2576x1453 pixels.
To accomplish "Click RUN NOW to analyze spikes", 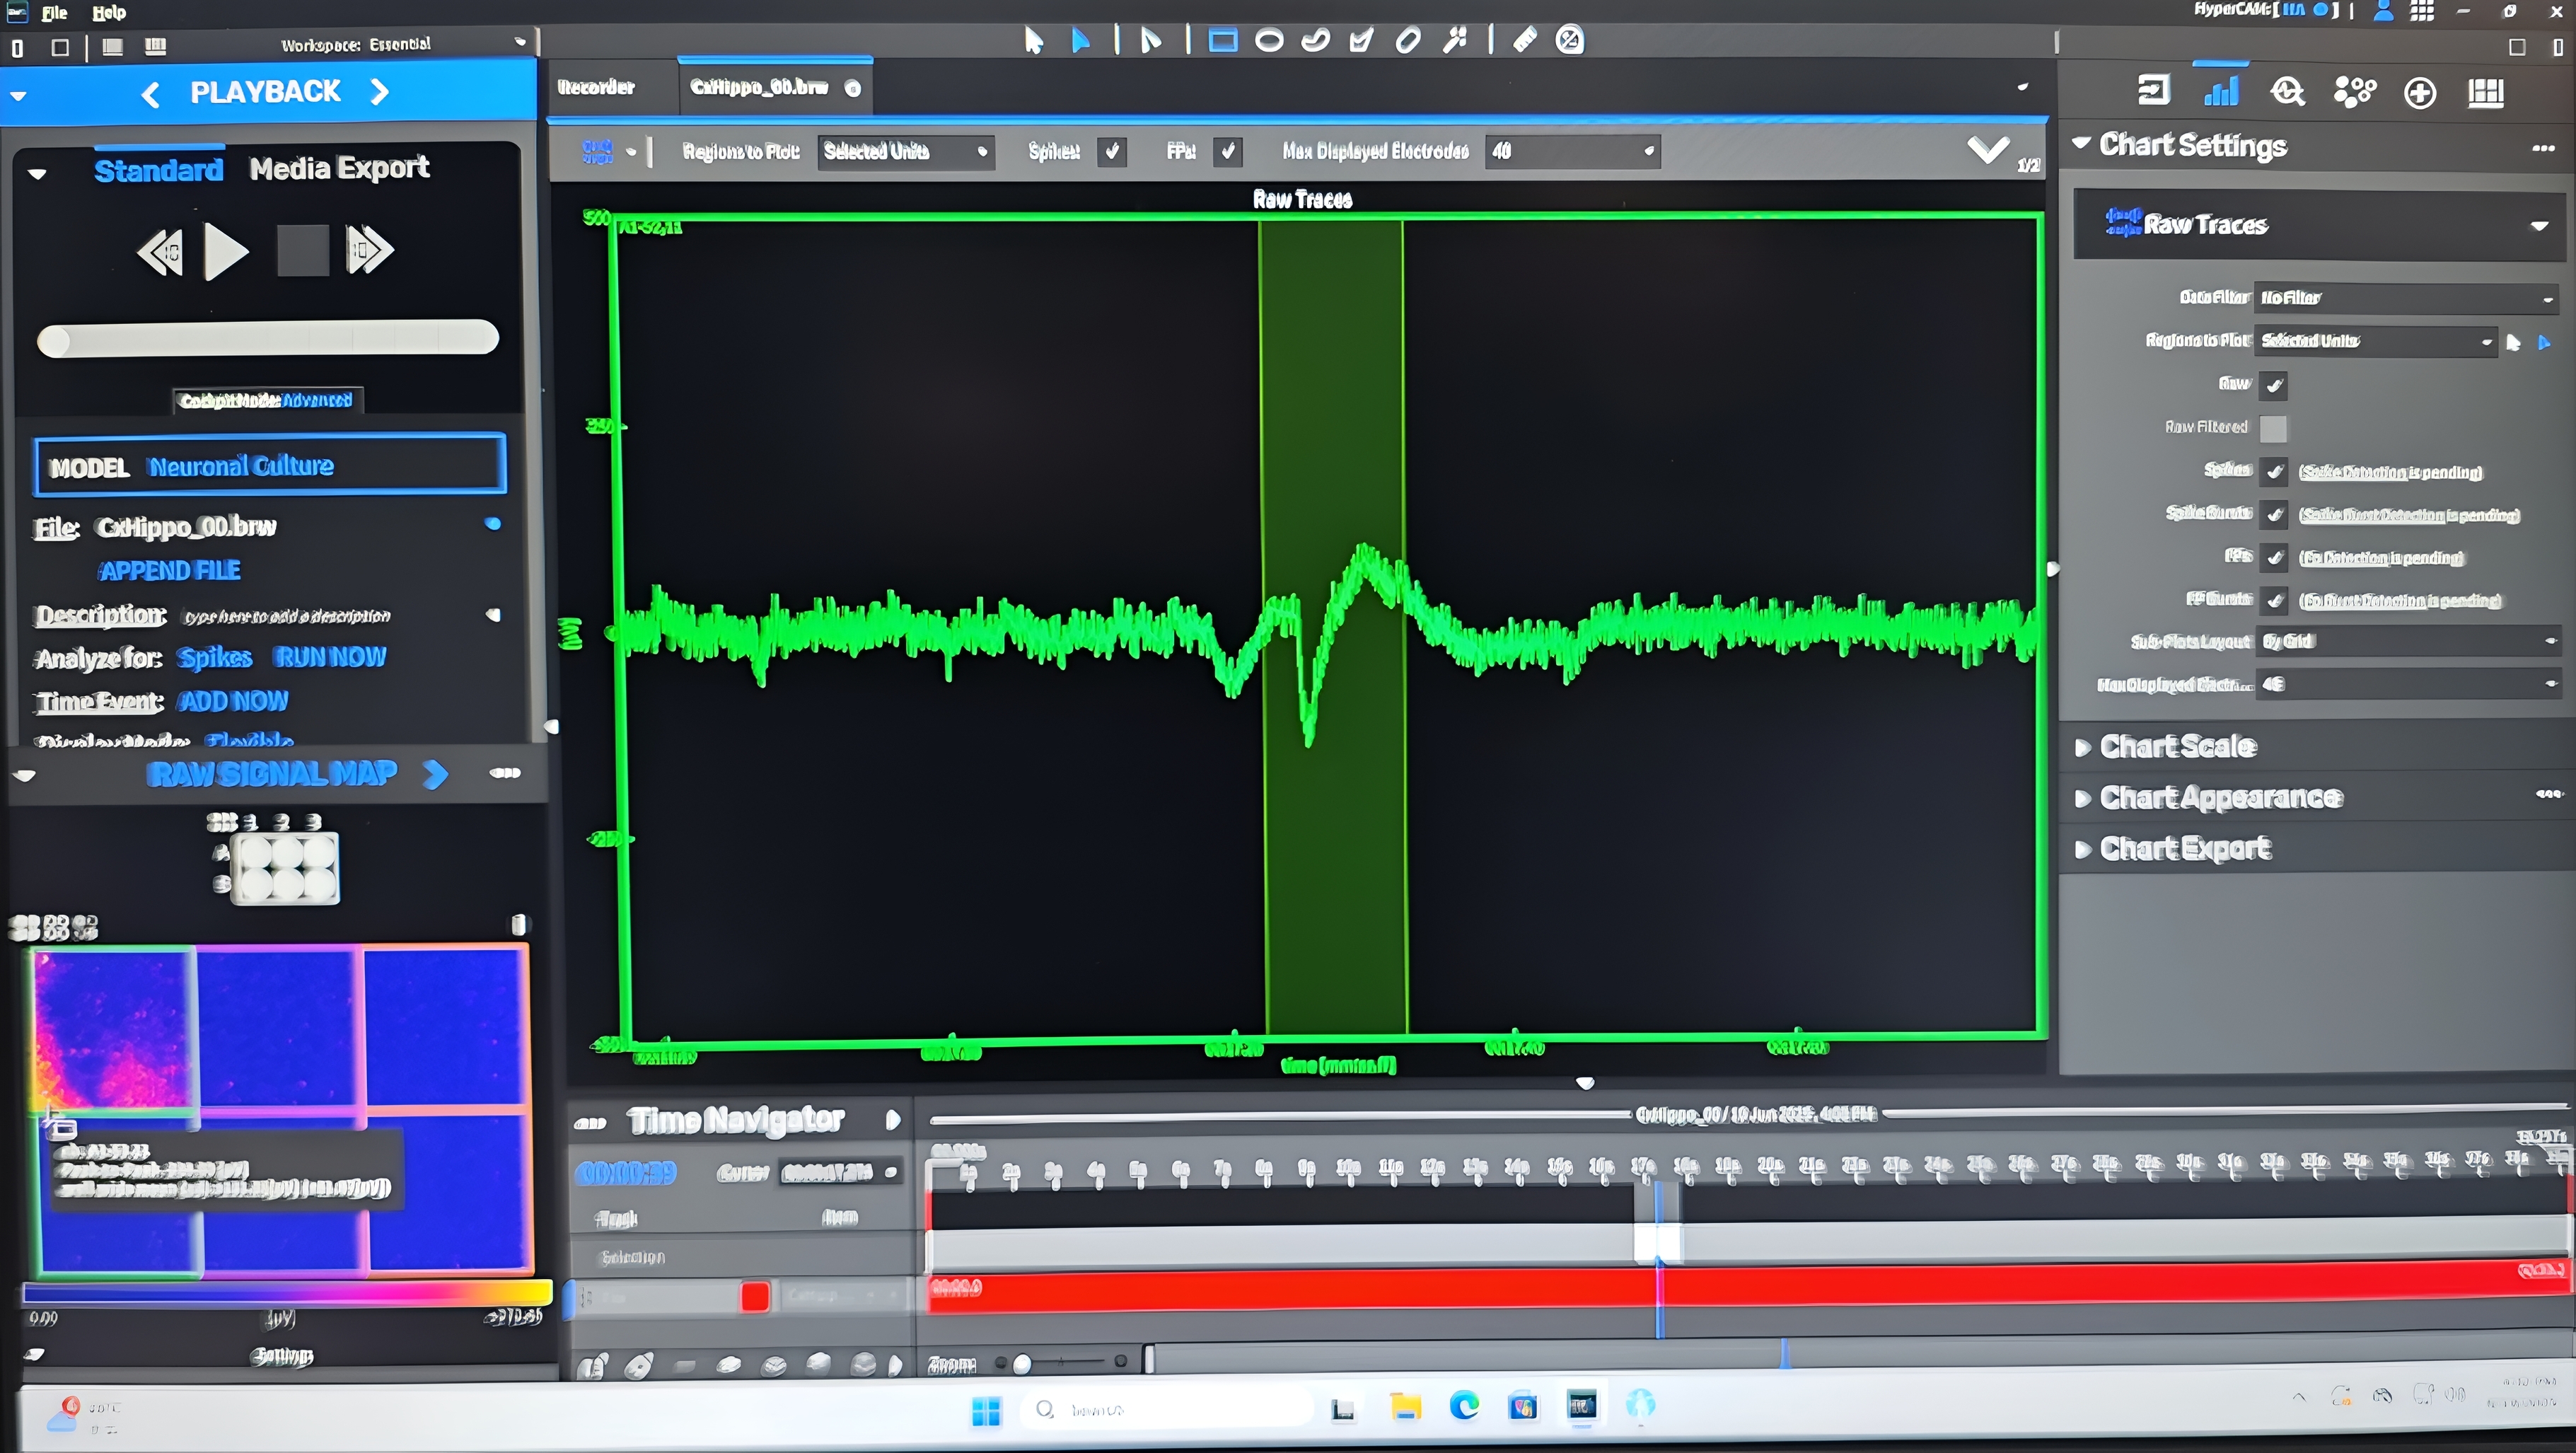I will pos(330,657).
